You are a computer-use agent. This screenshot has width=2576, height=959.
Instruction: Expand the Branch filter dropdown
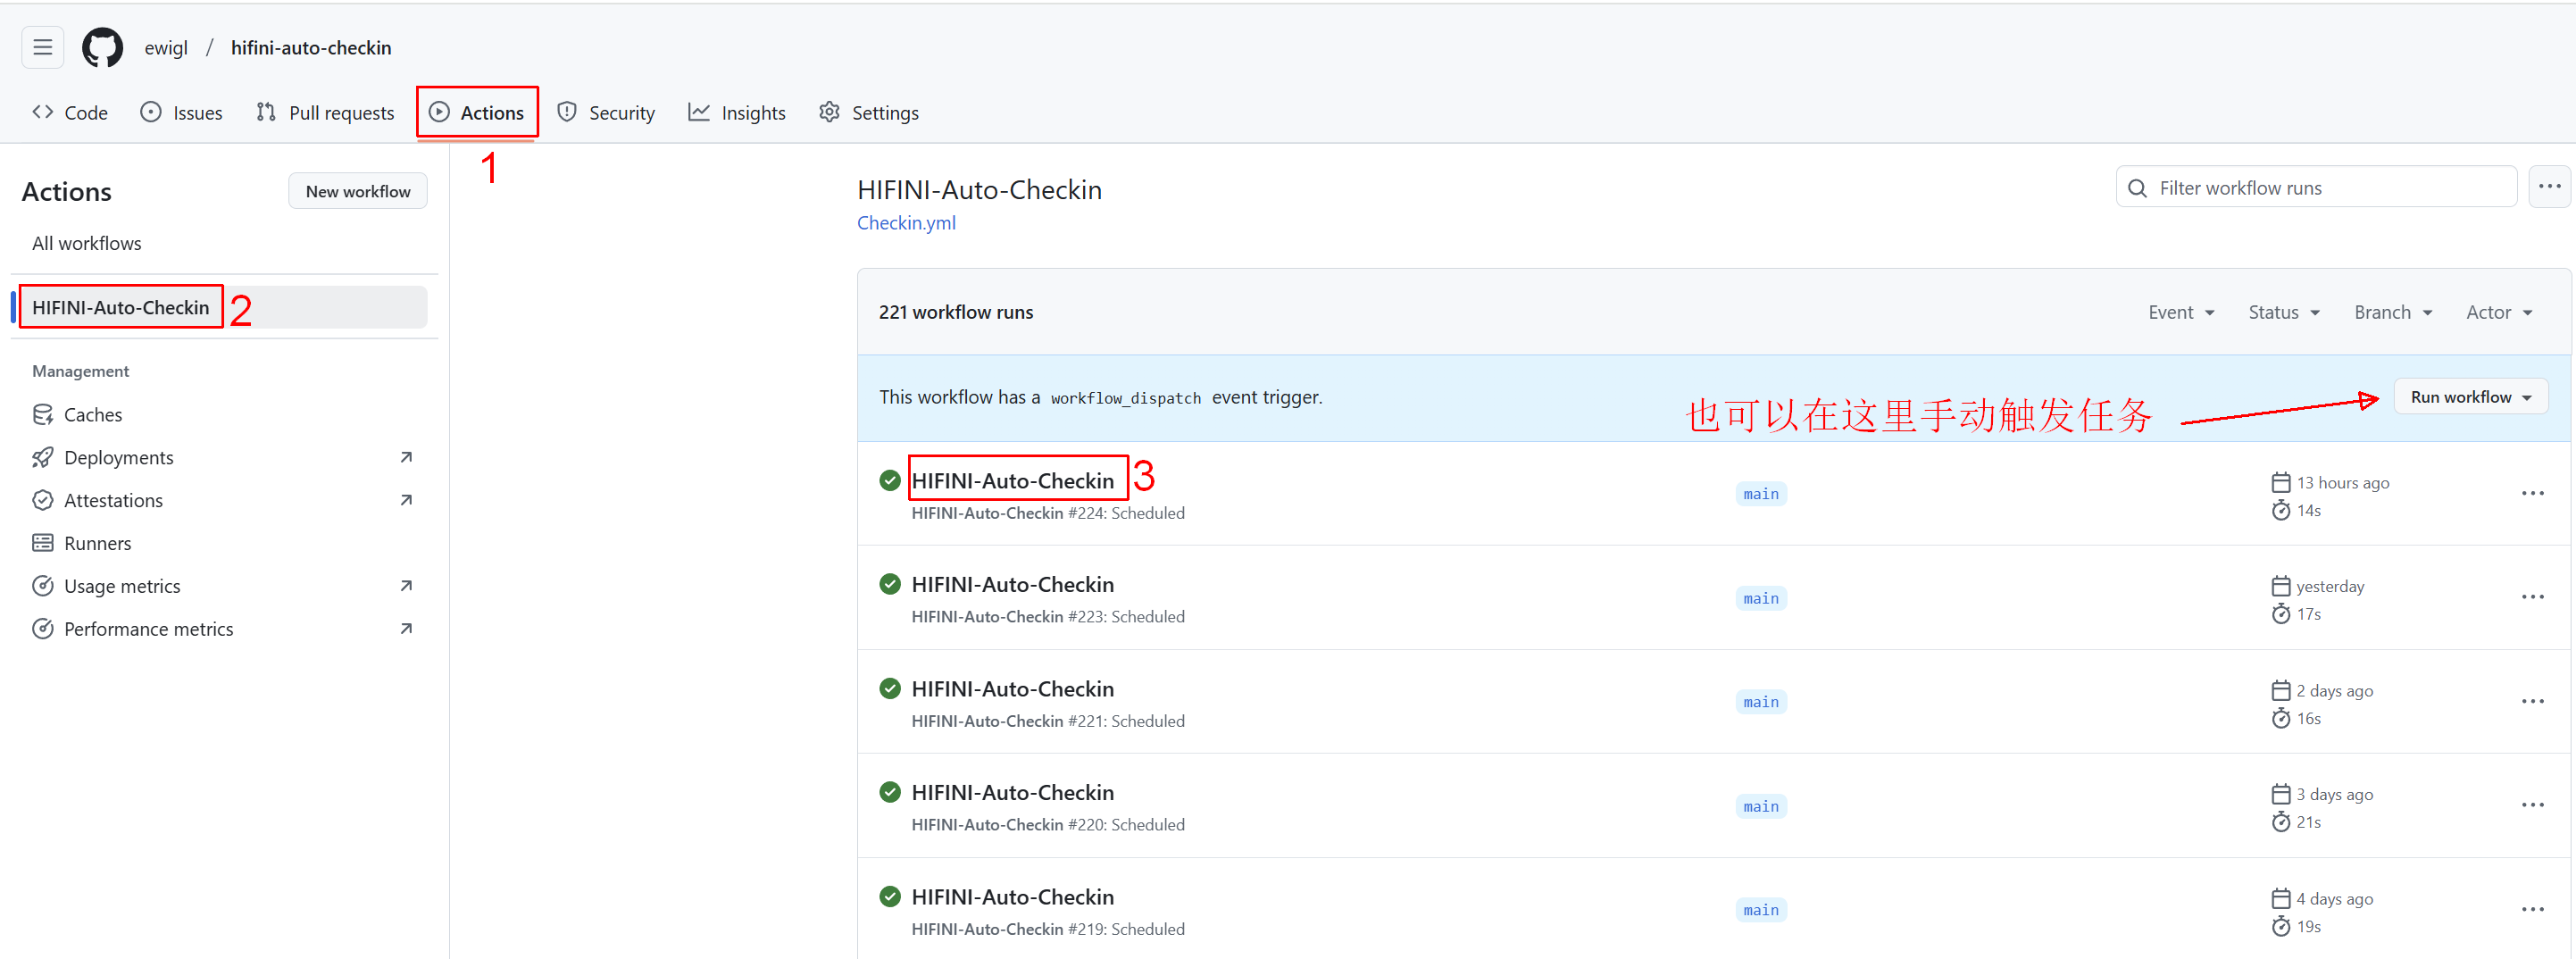[2392, 312]
